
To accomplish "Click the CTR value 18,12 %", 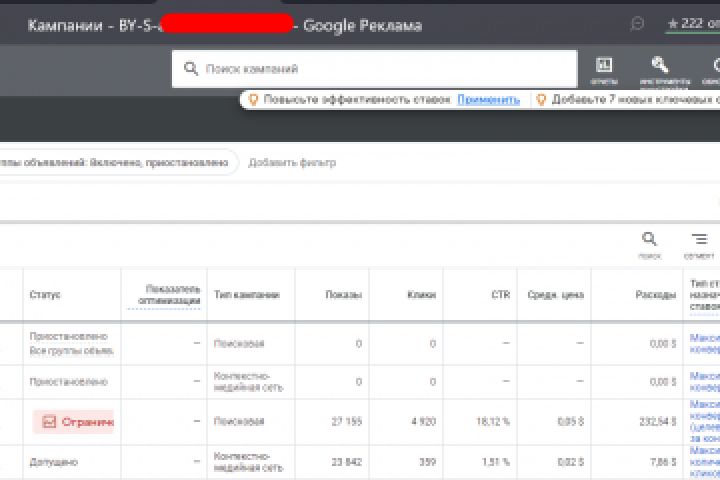I will click(x=493, y=421).
